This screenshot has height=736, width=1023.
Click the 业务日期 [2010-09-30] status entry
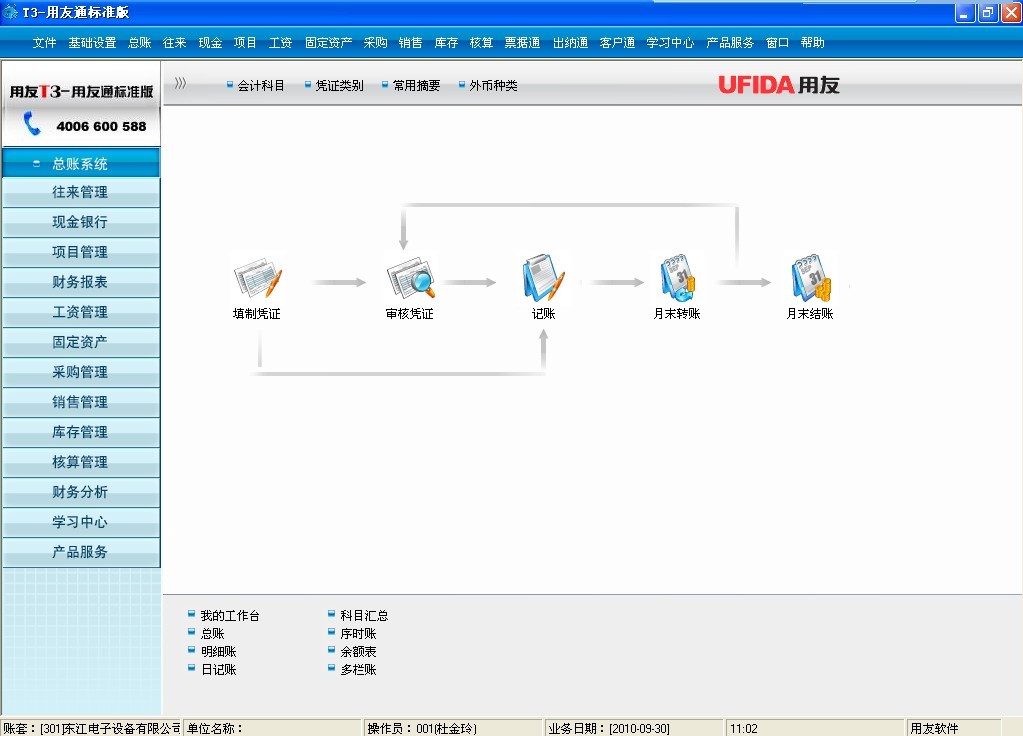pyautogui.click(x=634, y=728)
